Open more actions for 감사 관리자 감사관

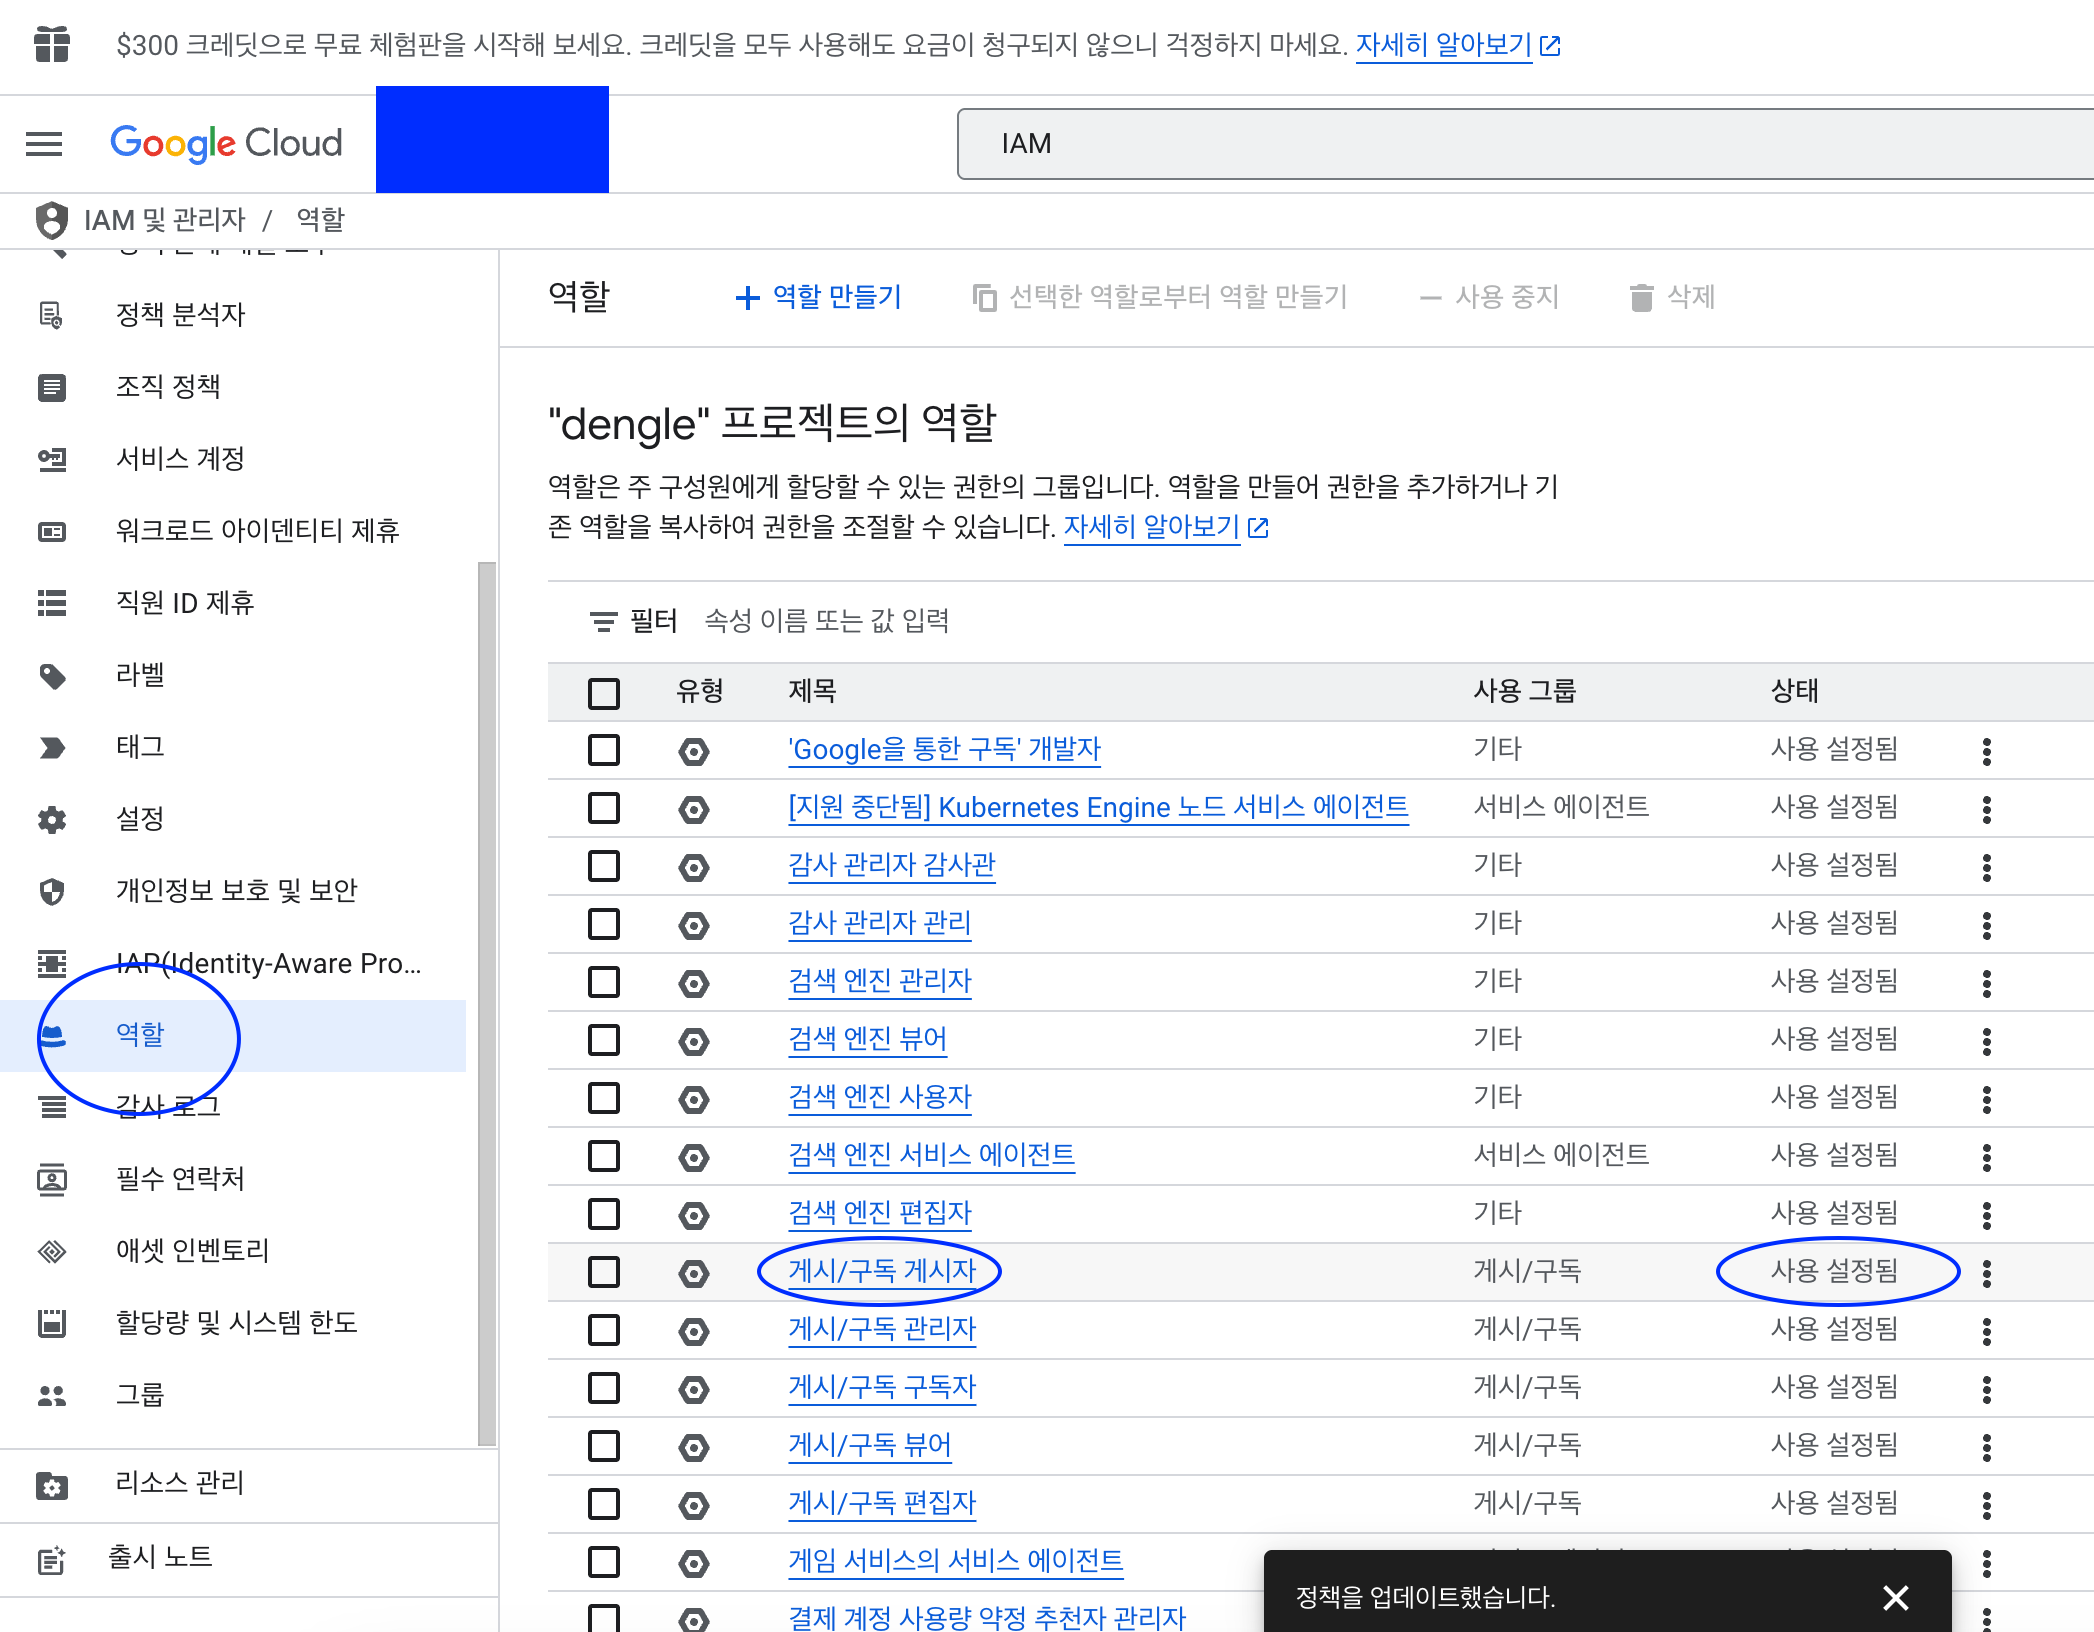pyautogui.click(x=1986, y=867)
